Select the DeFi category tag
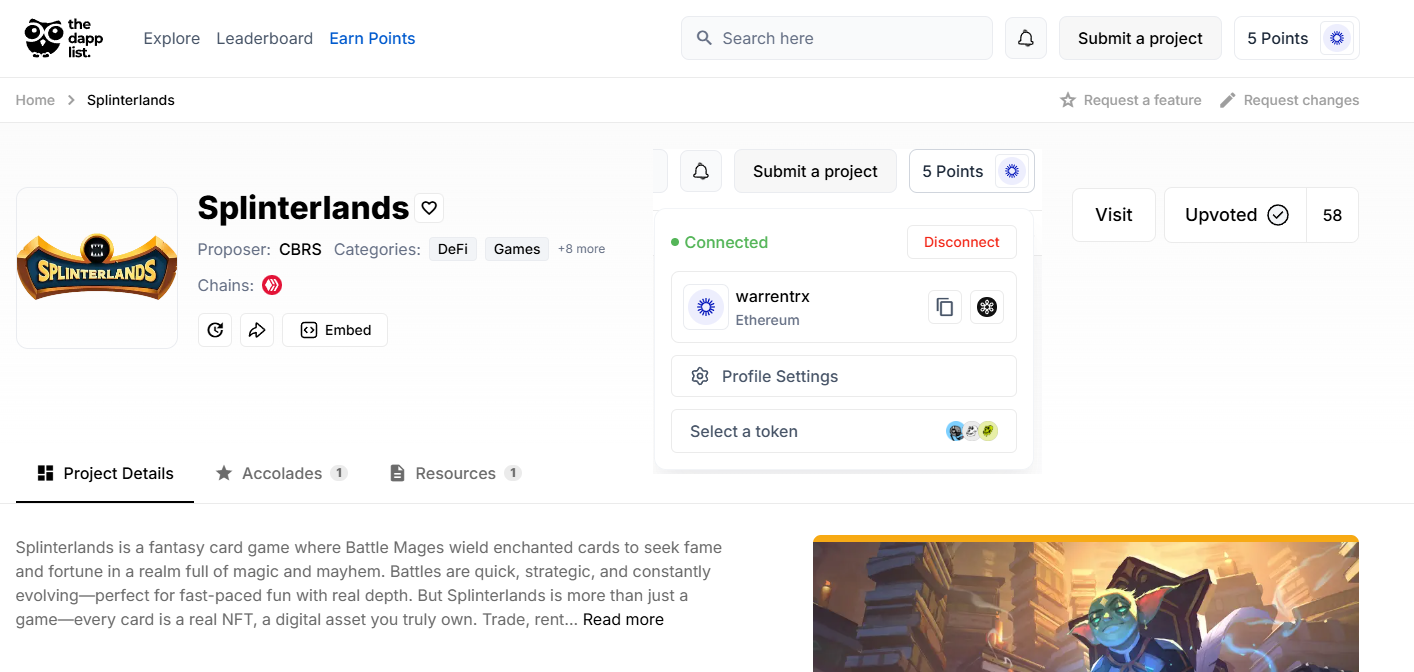This screenshot has height=672, width=1414. pos(453,249)
